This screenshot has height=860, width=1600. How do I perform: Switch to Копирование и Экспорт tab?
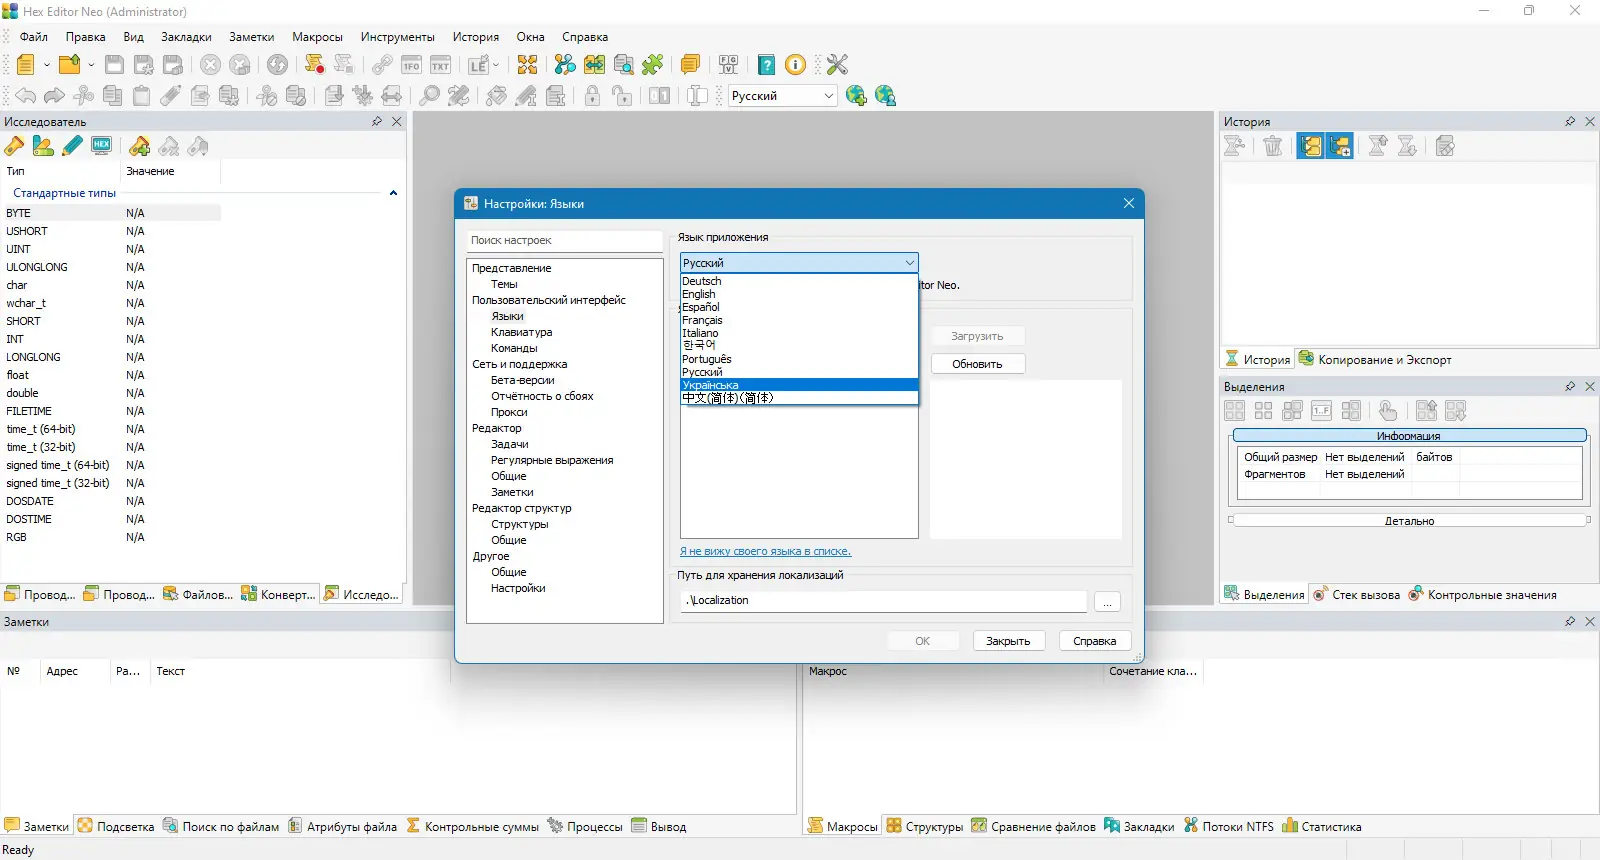point(1375,360)
